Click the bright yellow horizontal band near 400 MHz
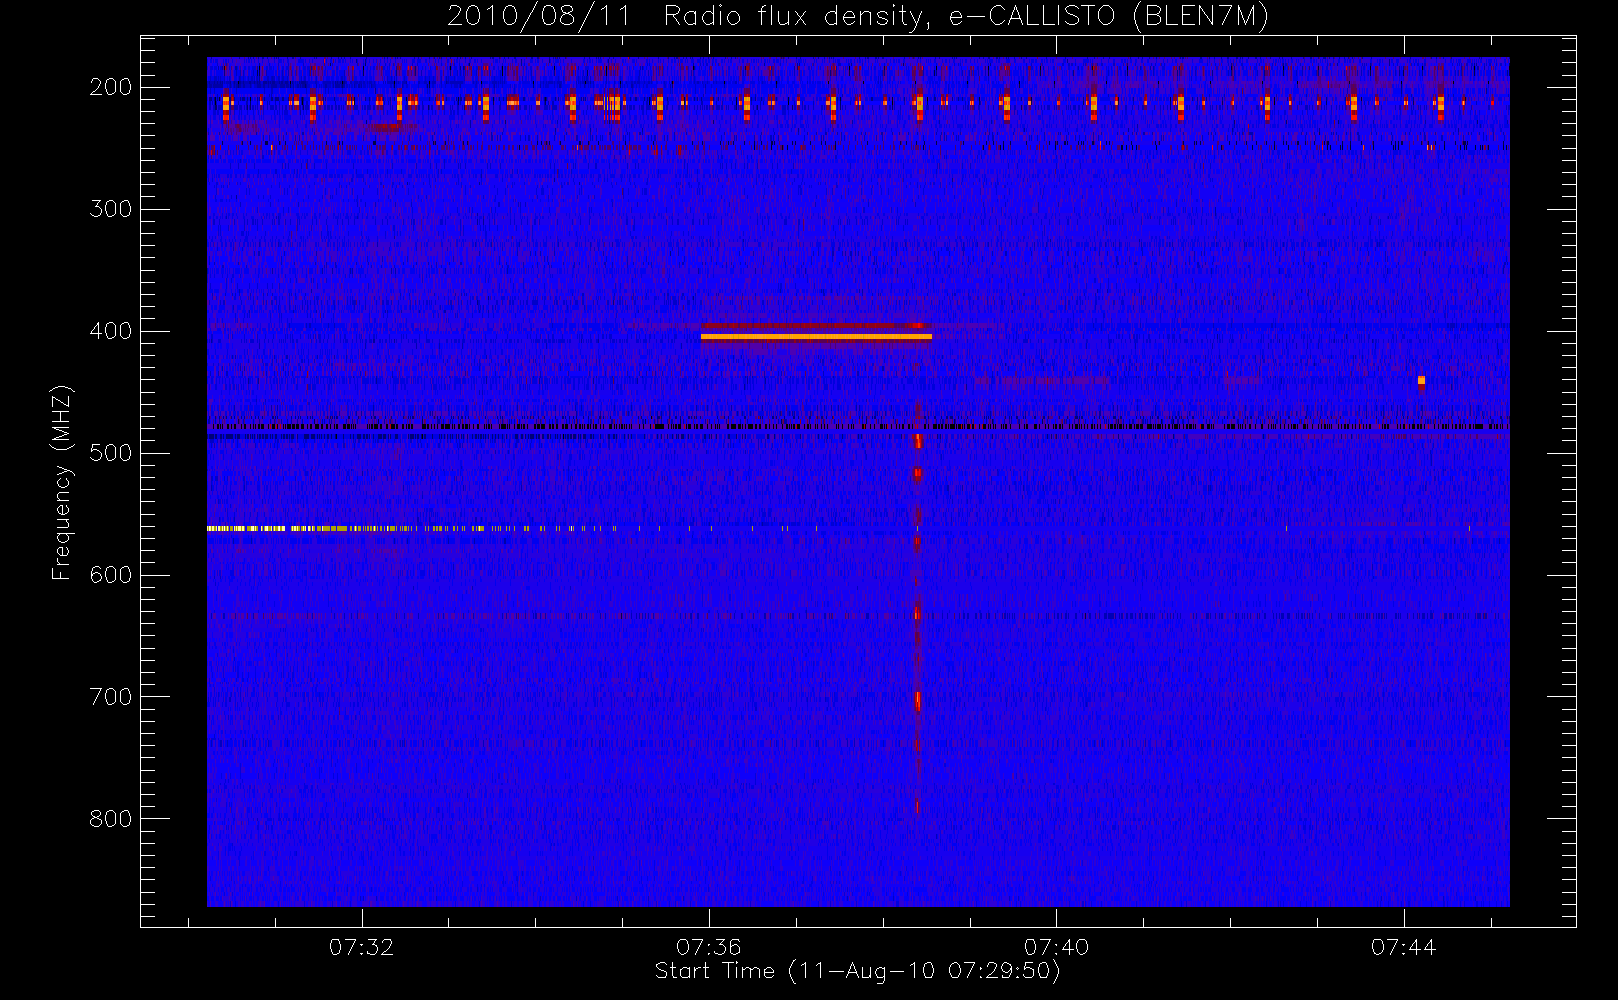Screen dimensions: 1618x1000 (816, 337)
